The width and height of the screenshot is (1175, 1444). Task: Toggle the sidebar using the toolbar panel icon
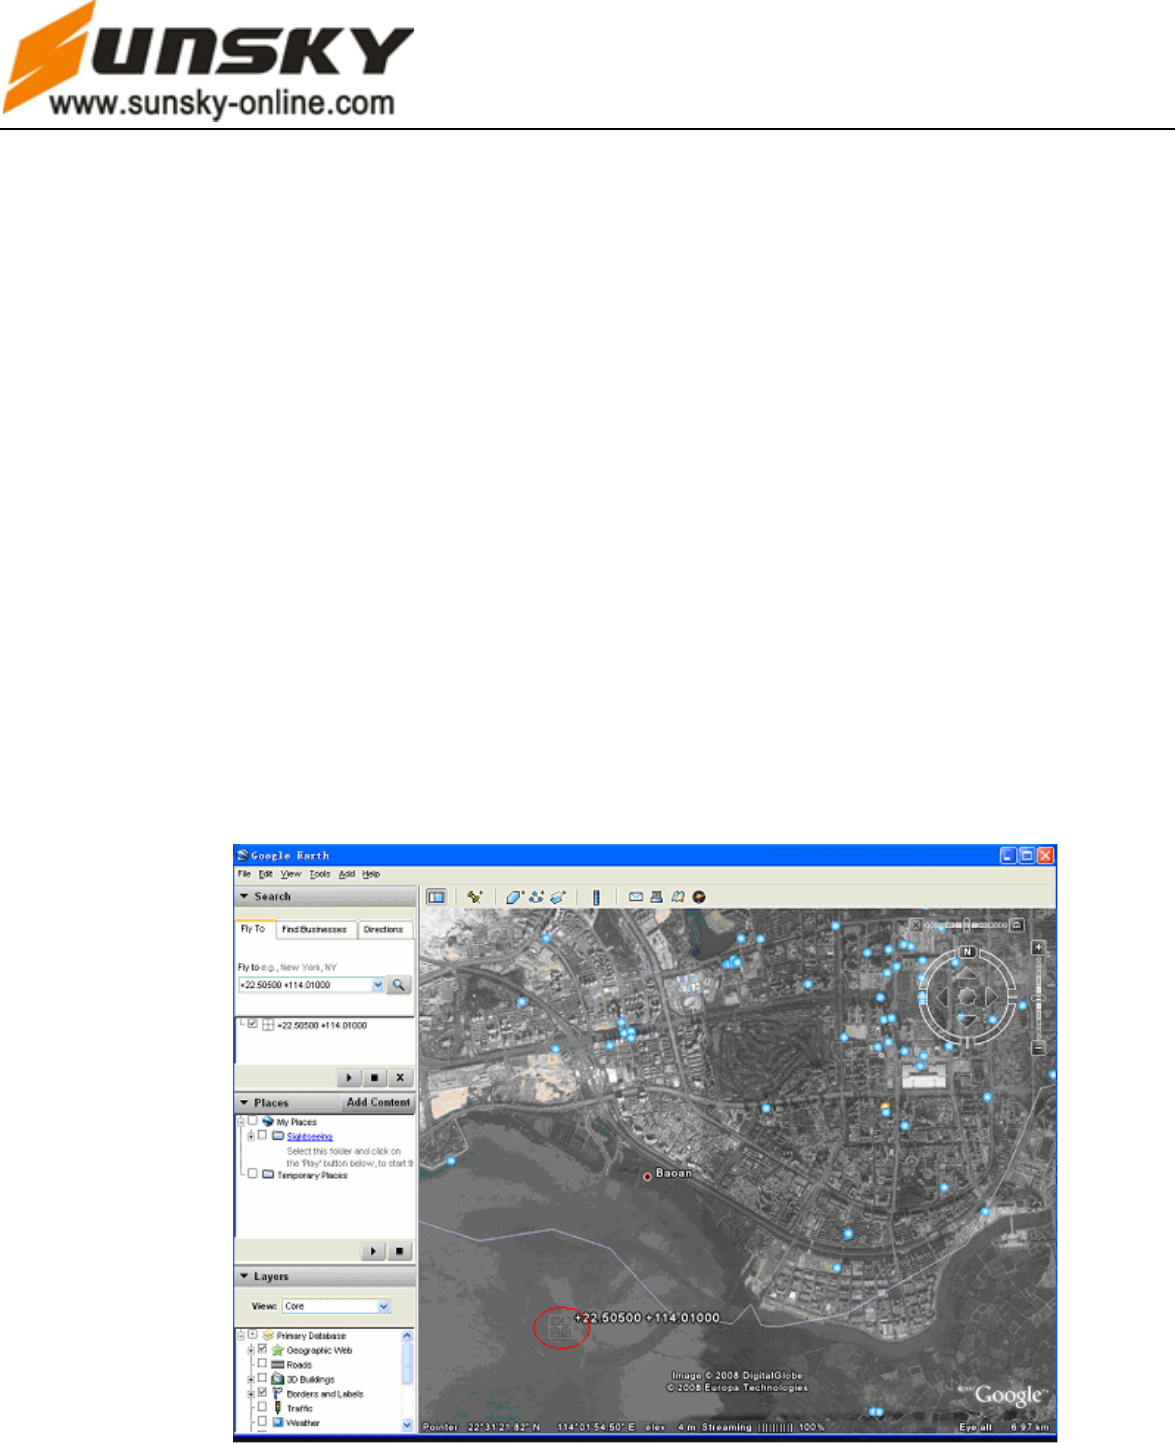pos(436,897)
